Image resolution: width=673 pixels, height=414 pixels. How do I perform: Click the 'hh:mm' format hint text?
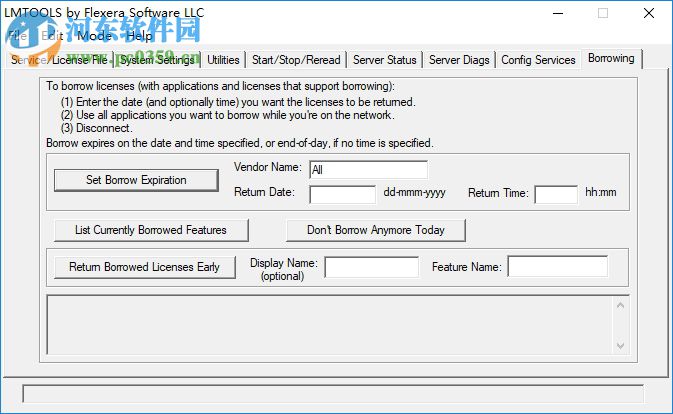click(601, 192)
